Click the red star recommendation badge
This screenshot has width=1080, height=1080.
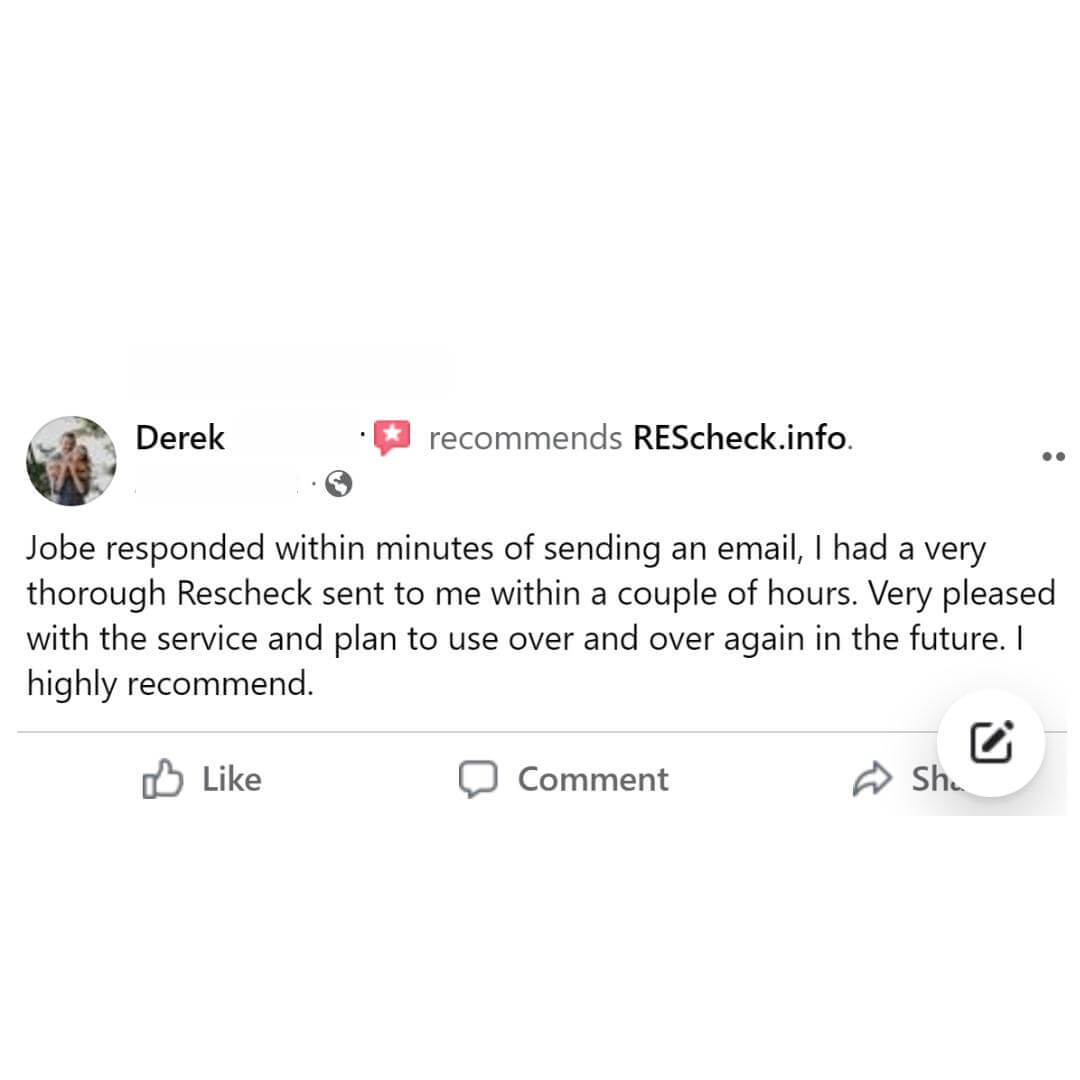tap(393, 437)
